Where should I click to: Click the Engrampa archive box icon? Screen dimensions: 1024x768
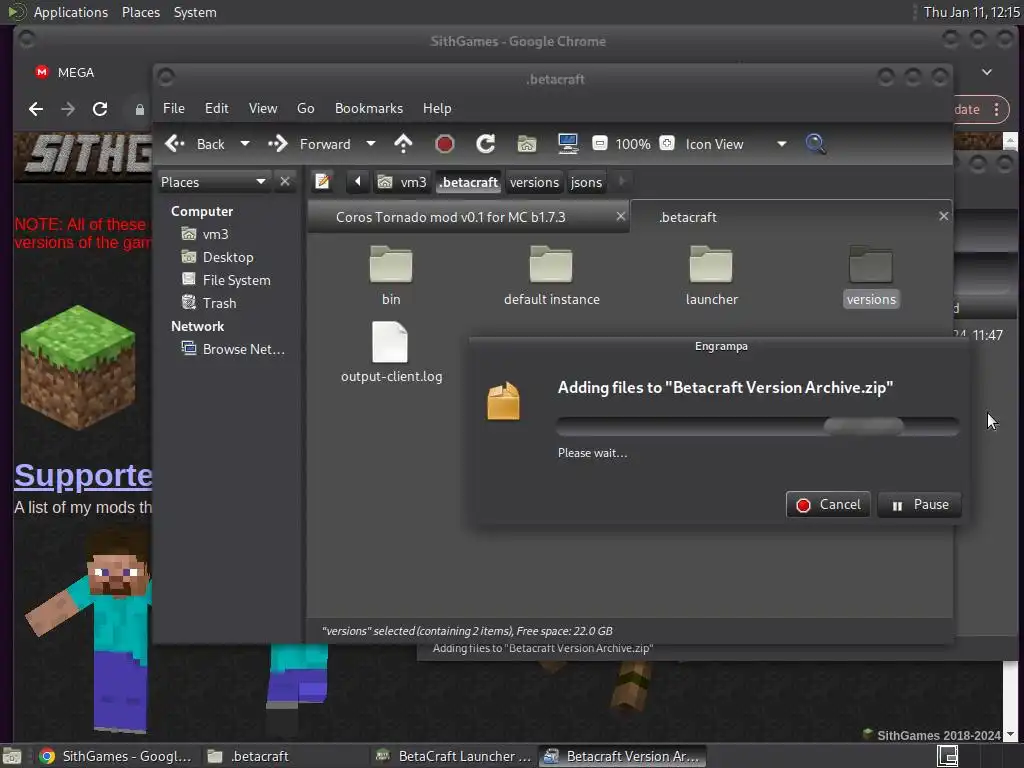click(x=504, y=401)
